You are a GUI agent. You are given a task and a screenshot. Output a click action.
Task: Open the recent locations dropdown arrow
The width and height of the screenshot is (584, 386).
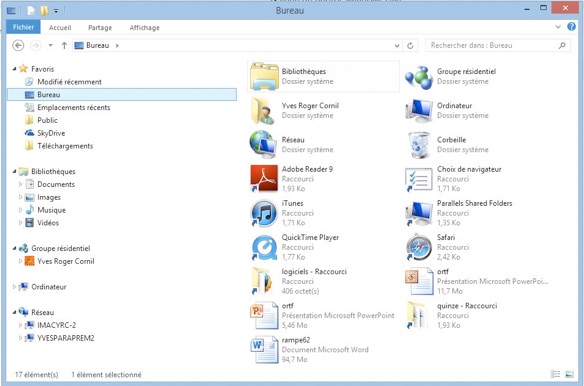pyautogui.click(x=50, y=45)
